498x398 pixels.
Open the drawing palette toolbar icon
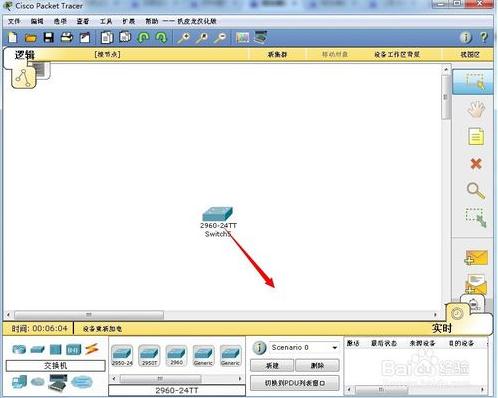coord(242,37)
